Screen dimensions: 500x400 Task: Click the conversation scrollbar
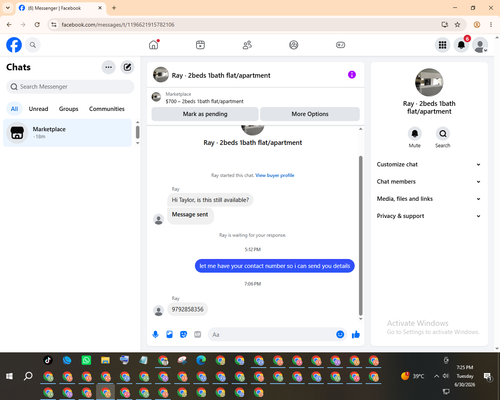point(360,235)
